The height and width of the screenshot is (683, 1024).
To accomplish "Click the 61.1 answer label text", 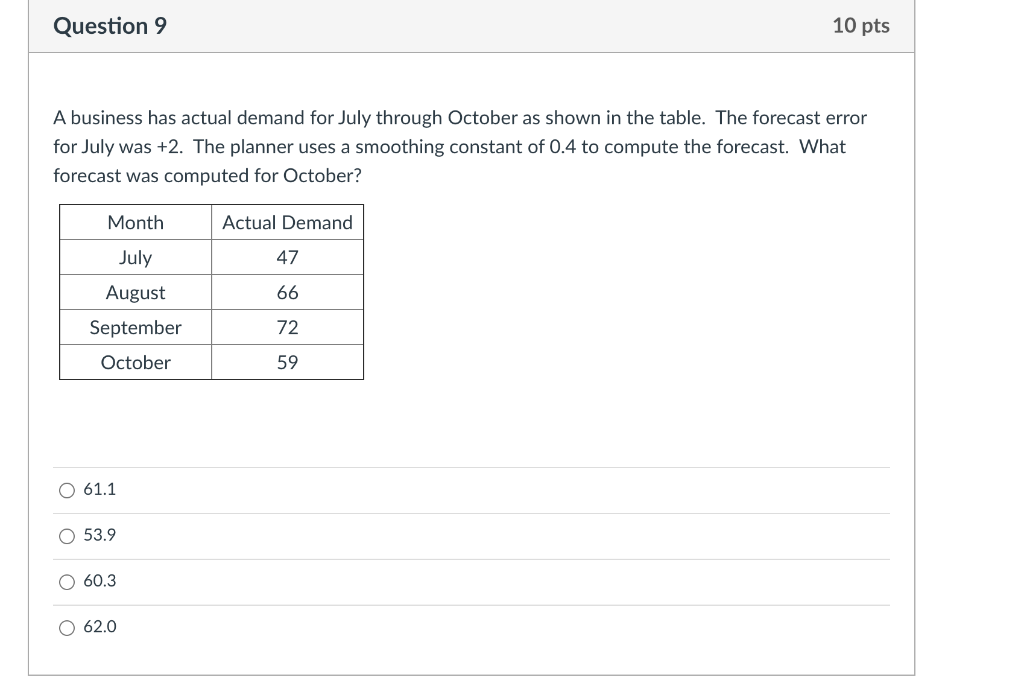I will coord(100,490).
